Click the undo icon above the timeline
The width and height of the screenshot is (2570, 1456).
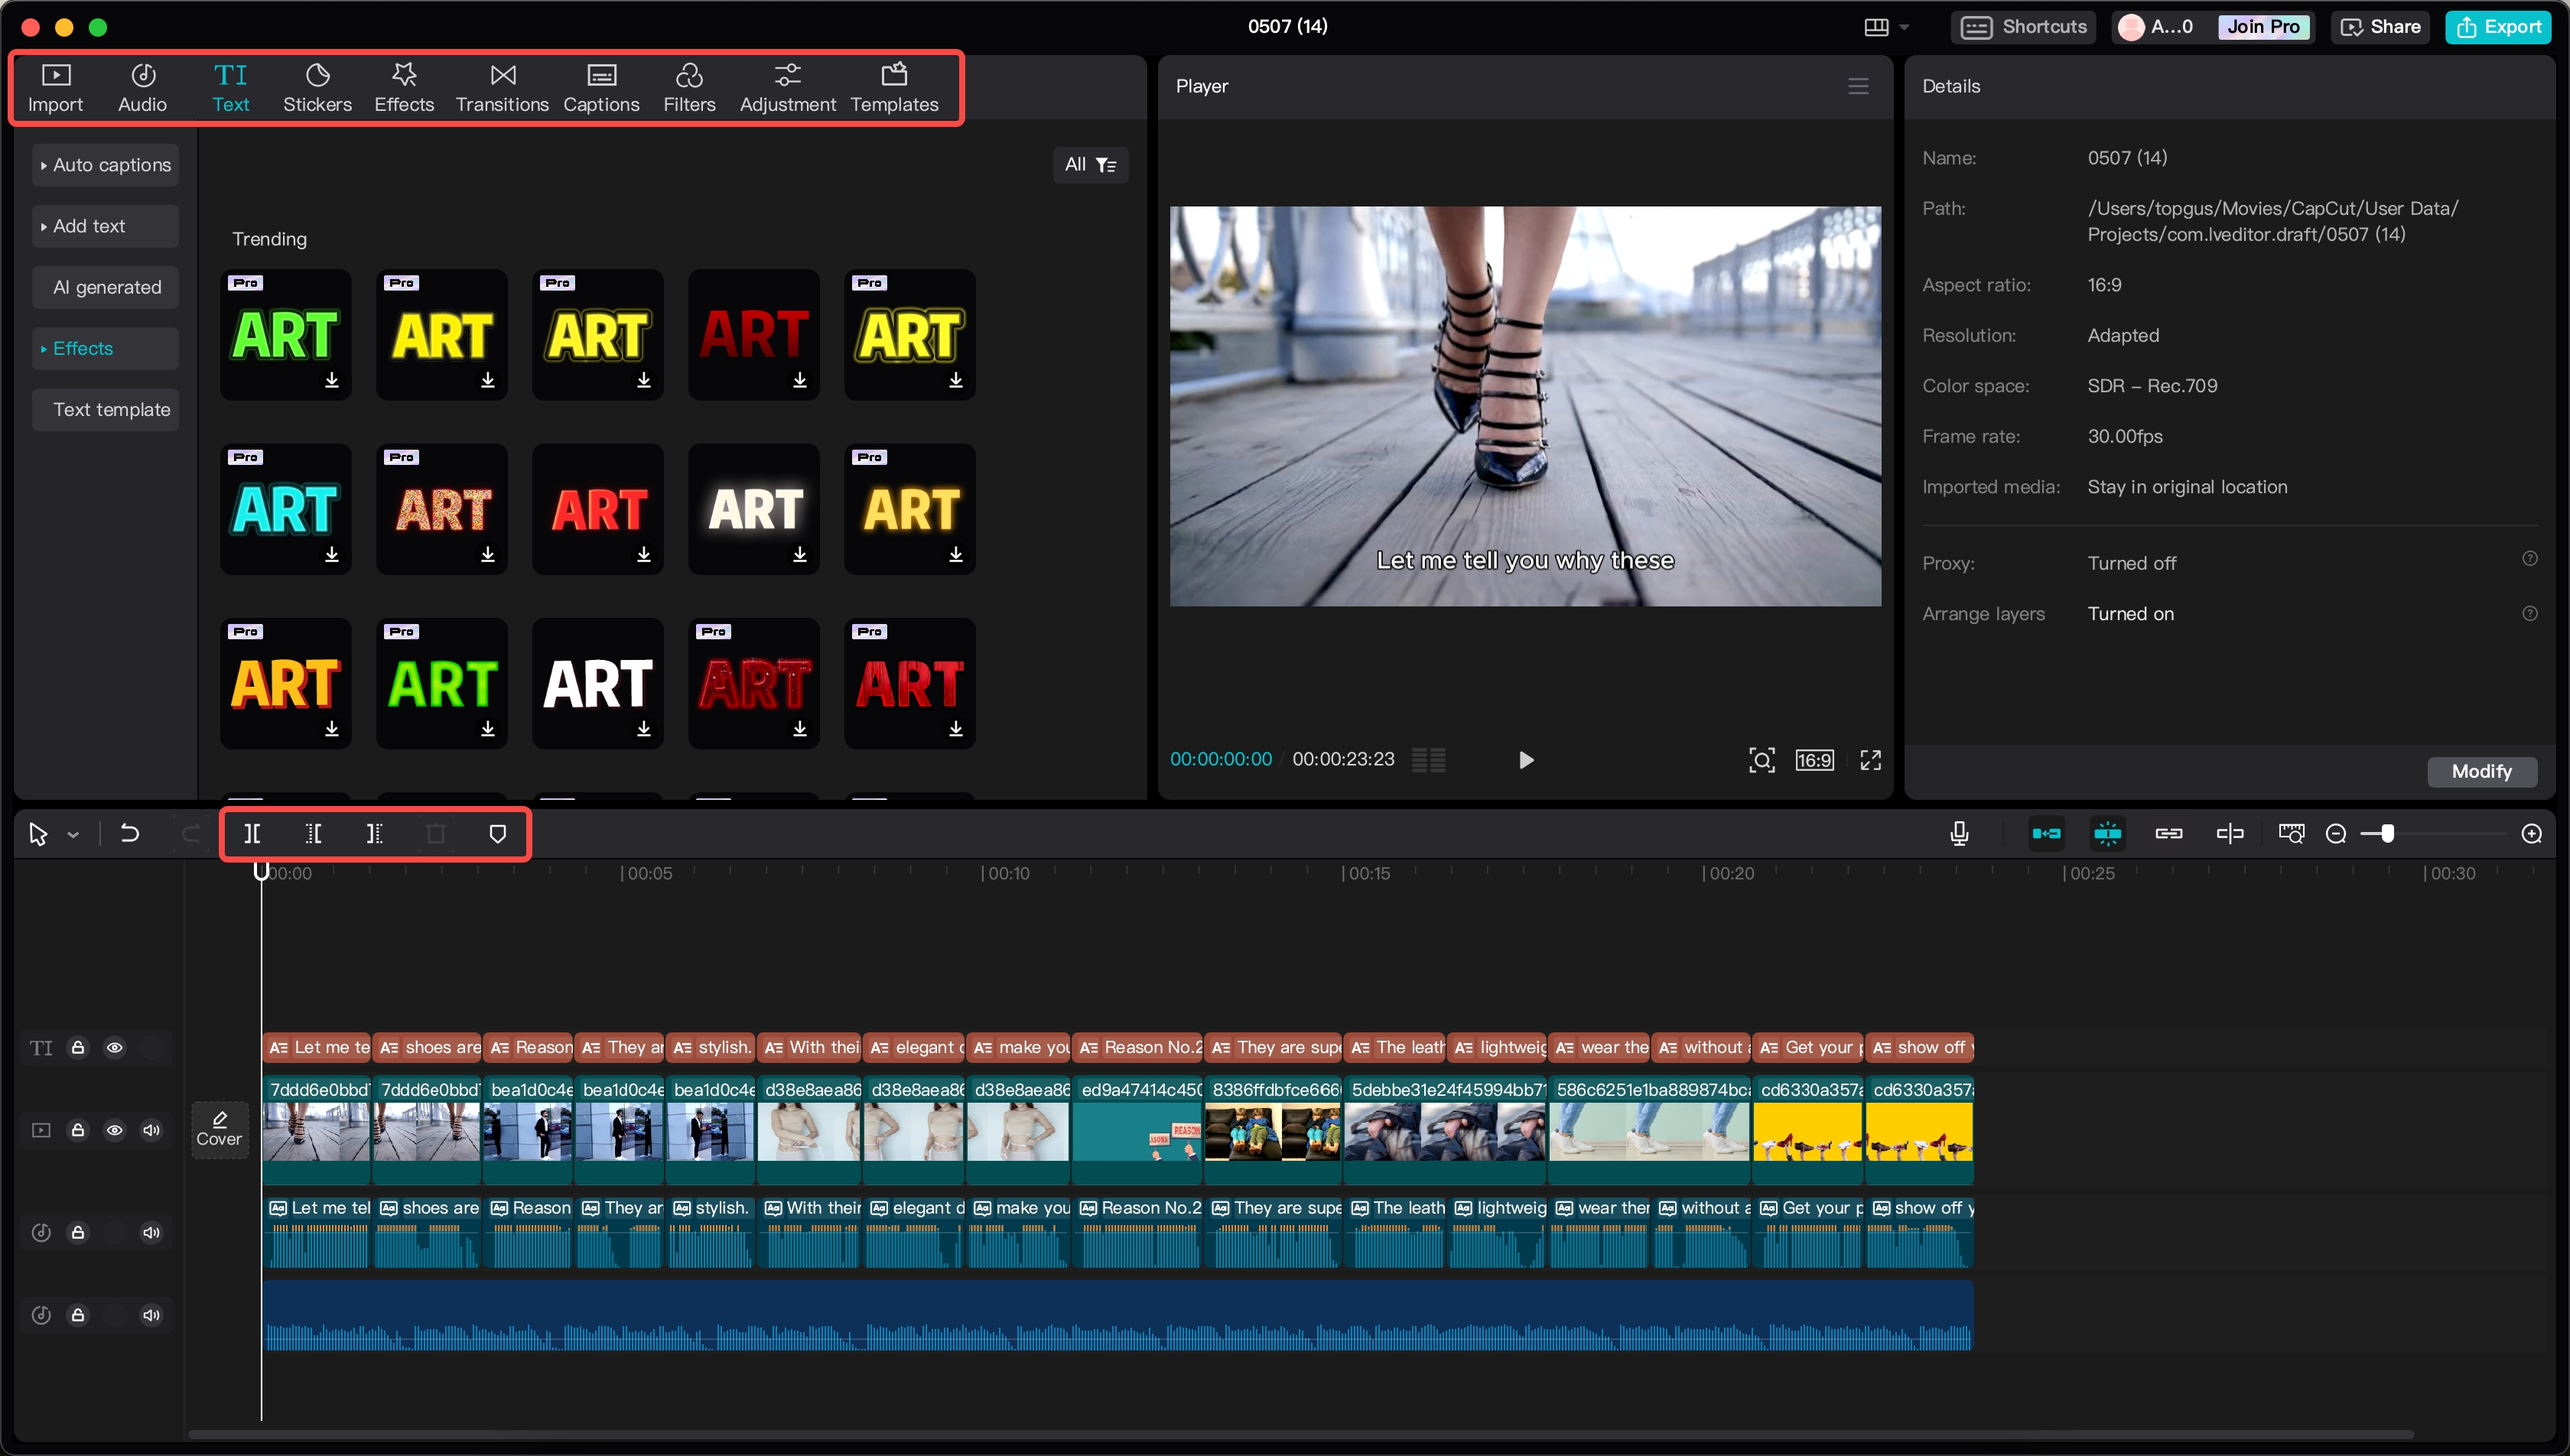pyautogui.click(x=129, y=833)
